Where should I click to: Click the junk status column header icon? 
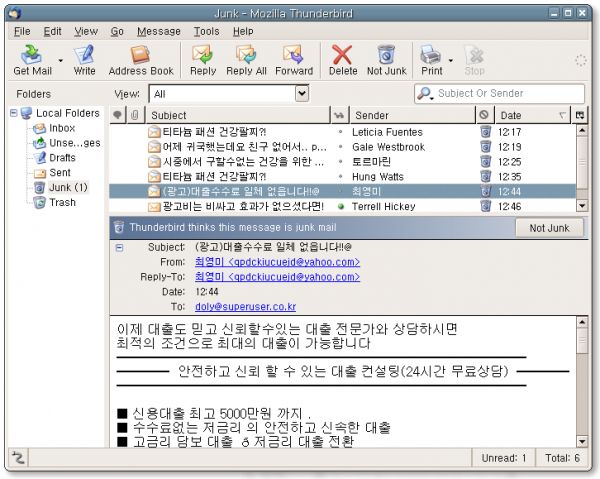pos(484,115)
